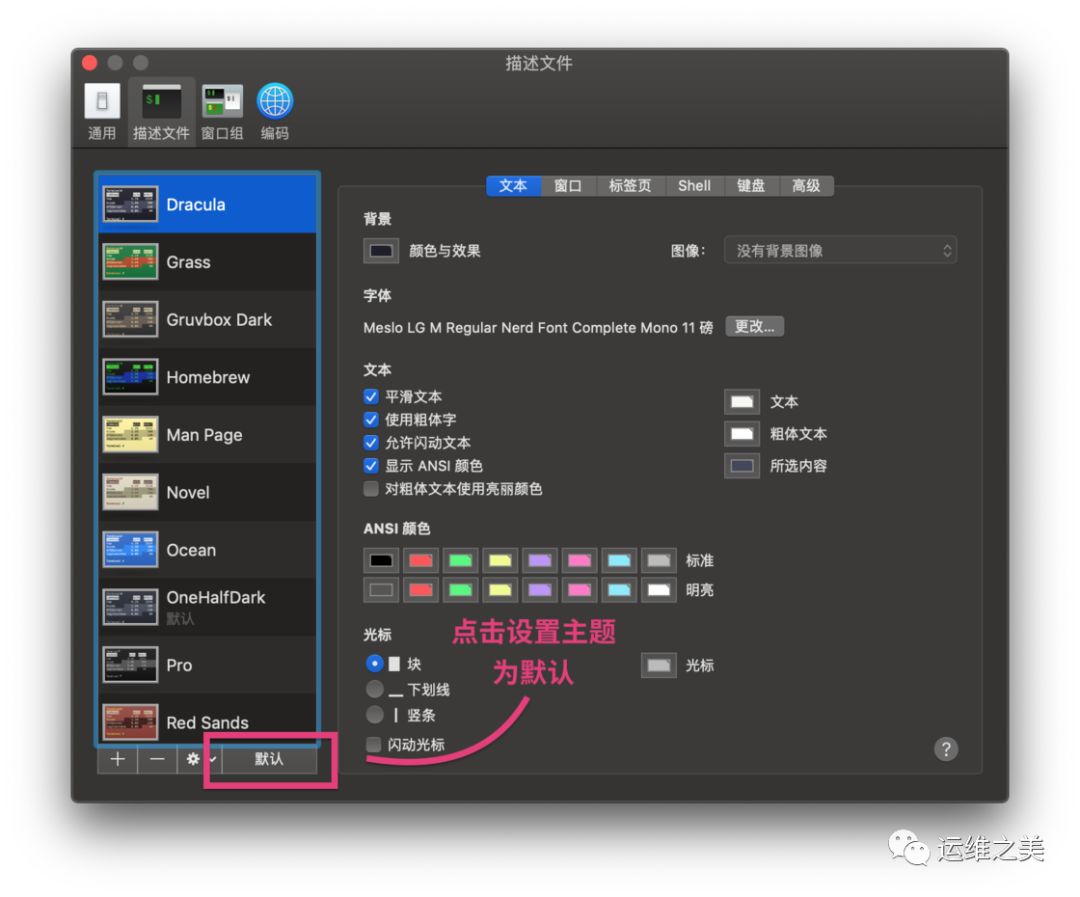Open the 编码 Encodings globe icon
Image resolution: width=1080 pixels, height=897 pixels.
point(275,112)
